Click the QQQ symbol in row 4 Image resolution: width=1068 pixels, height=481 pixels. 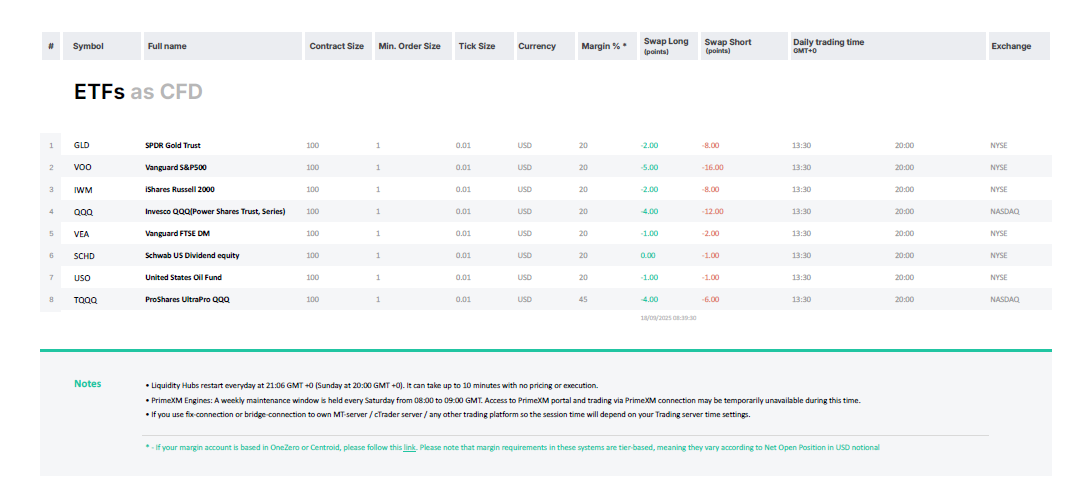[83, 212]
